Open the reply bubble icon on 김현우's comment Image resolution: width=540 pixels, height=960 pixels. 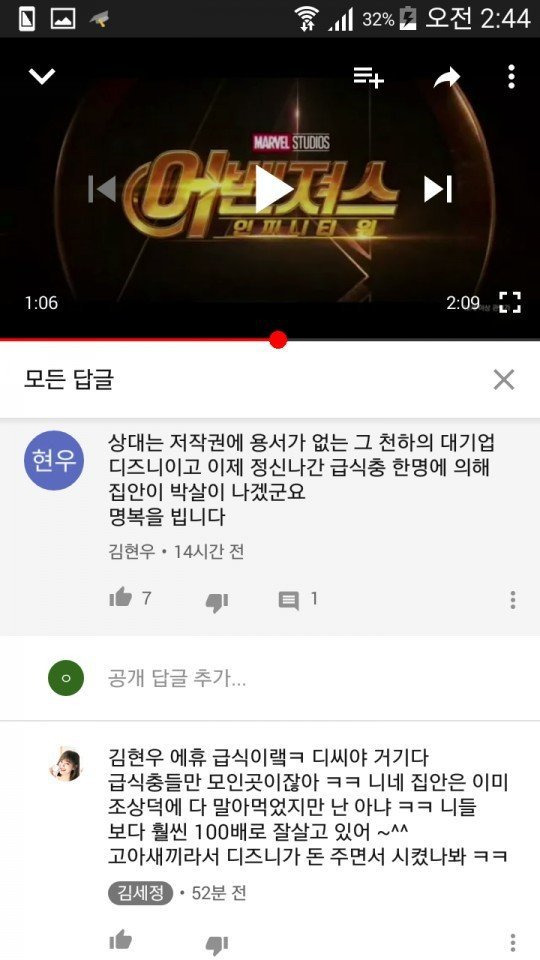point(289,600)
